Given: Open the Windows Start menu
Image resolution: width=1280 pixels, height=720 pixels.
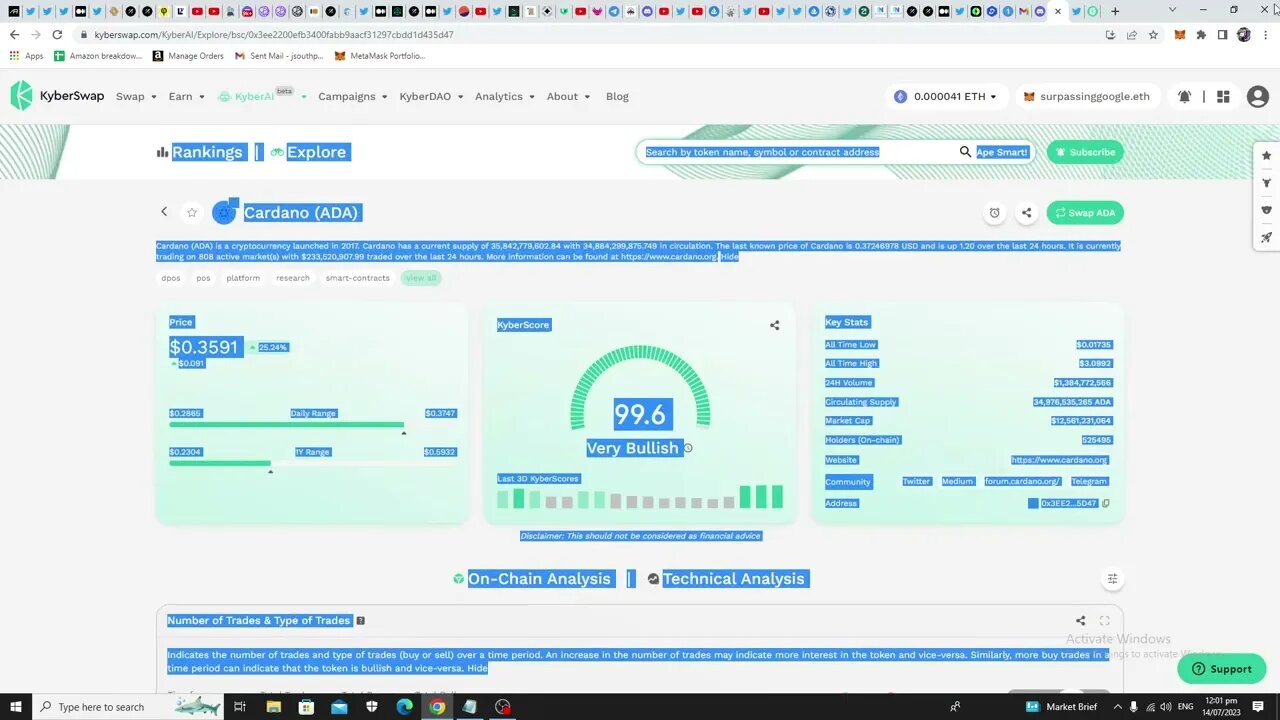Looking at the screenshot, I should 15,707.
